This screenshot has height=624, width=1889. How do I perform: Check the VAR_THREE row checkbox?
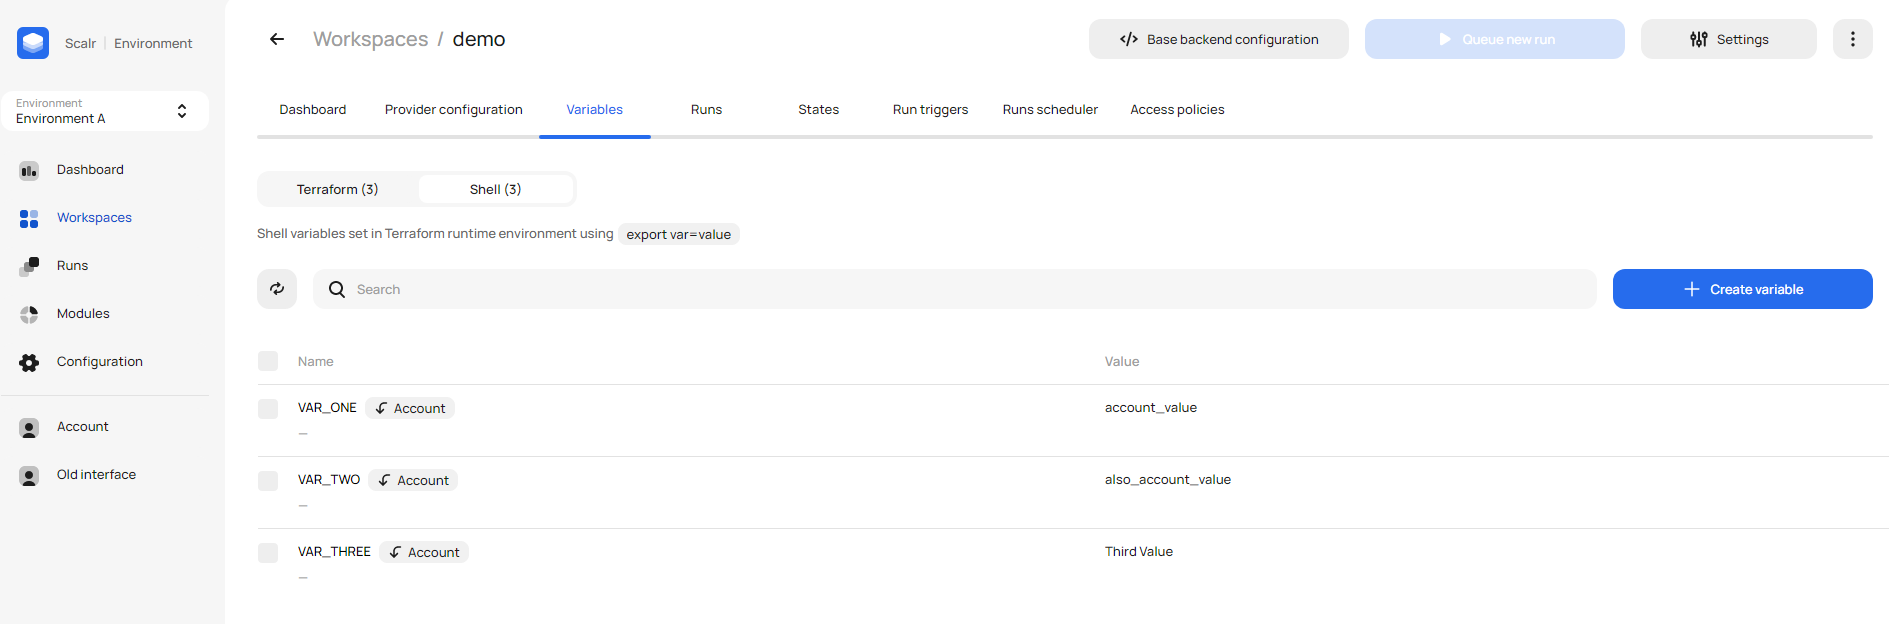tap(268, 553)
